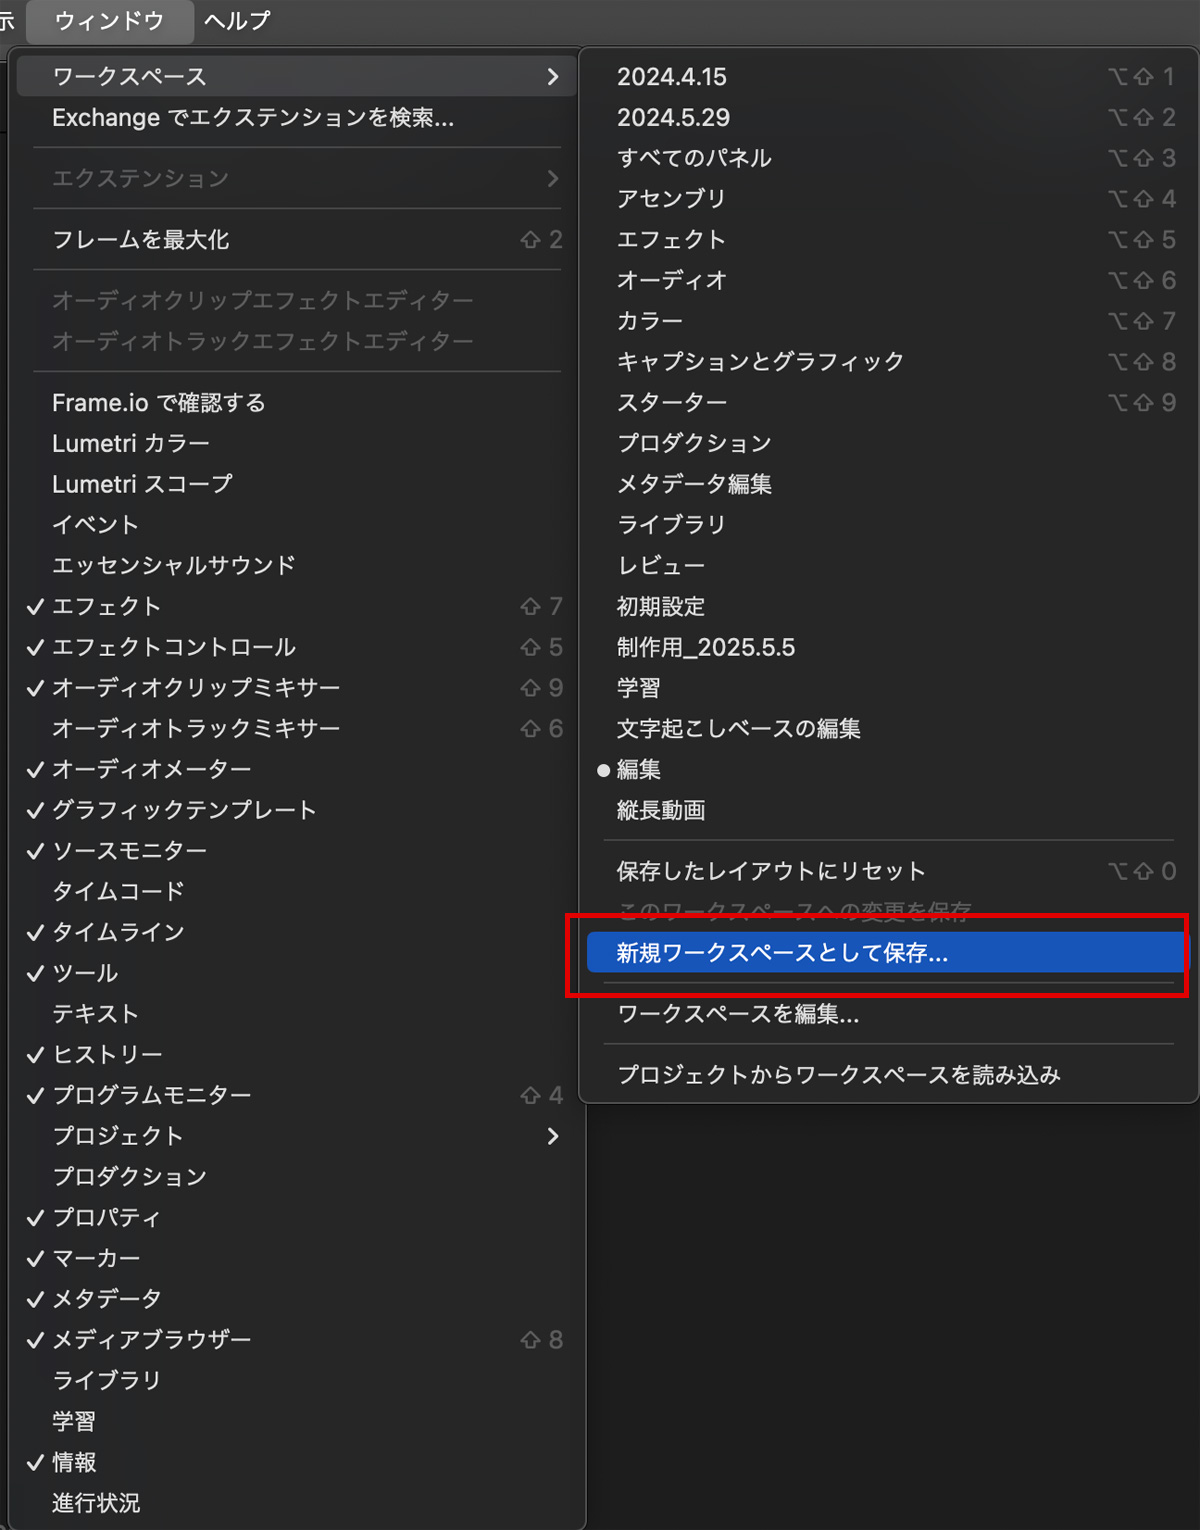This screenshot has height=1530, width=1200.
Task: Choose the 縦長動画 workspace
Action: point(661,810)
